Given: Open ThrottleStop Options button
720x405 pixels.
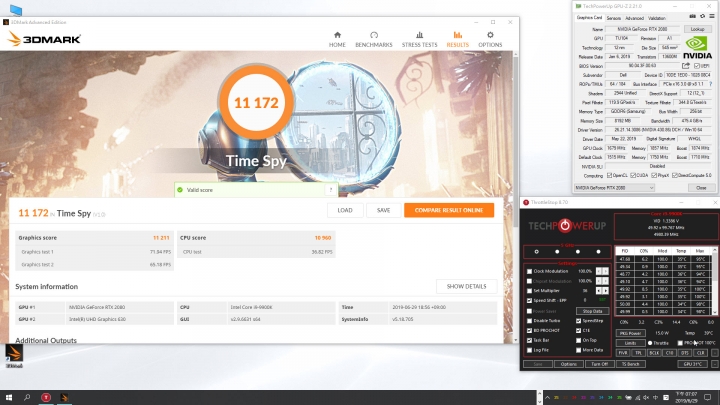Looking at the screenshot, I should (x=568, y=364).
